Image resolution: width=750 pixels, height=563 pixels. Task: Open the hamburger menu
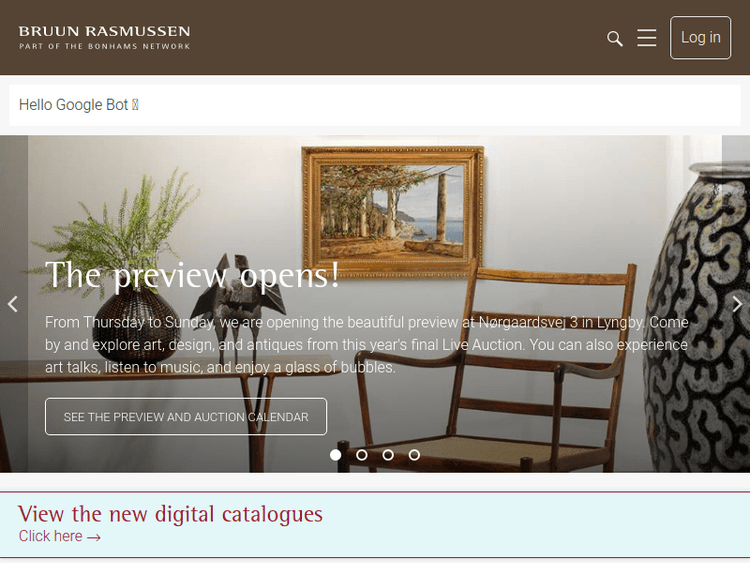point(646,38)
